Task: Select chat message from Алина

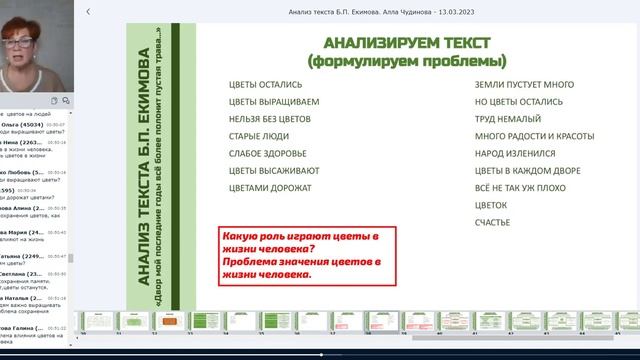Action: coord(33,212)
